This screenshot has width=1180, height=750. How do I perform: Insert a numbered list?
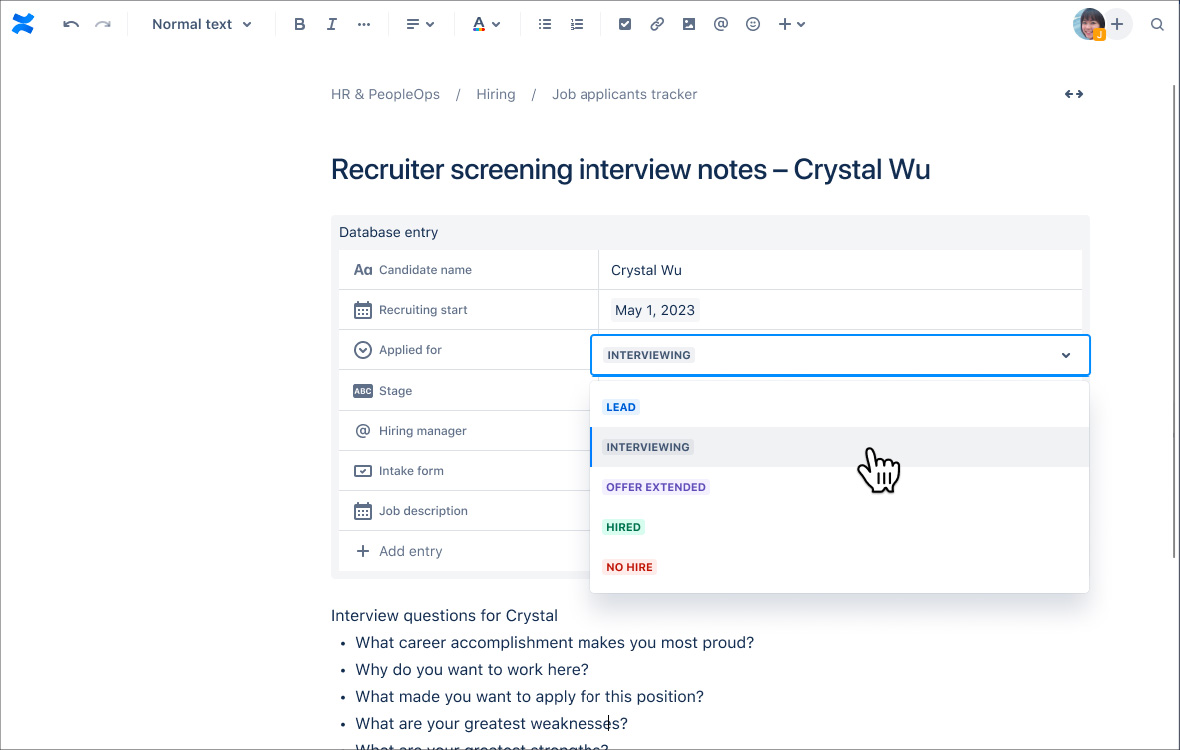click(577, 24)
